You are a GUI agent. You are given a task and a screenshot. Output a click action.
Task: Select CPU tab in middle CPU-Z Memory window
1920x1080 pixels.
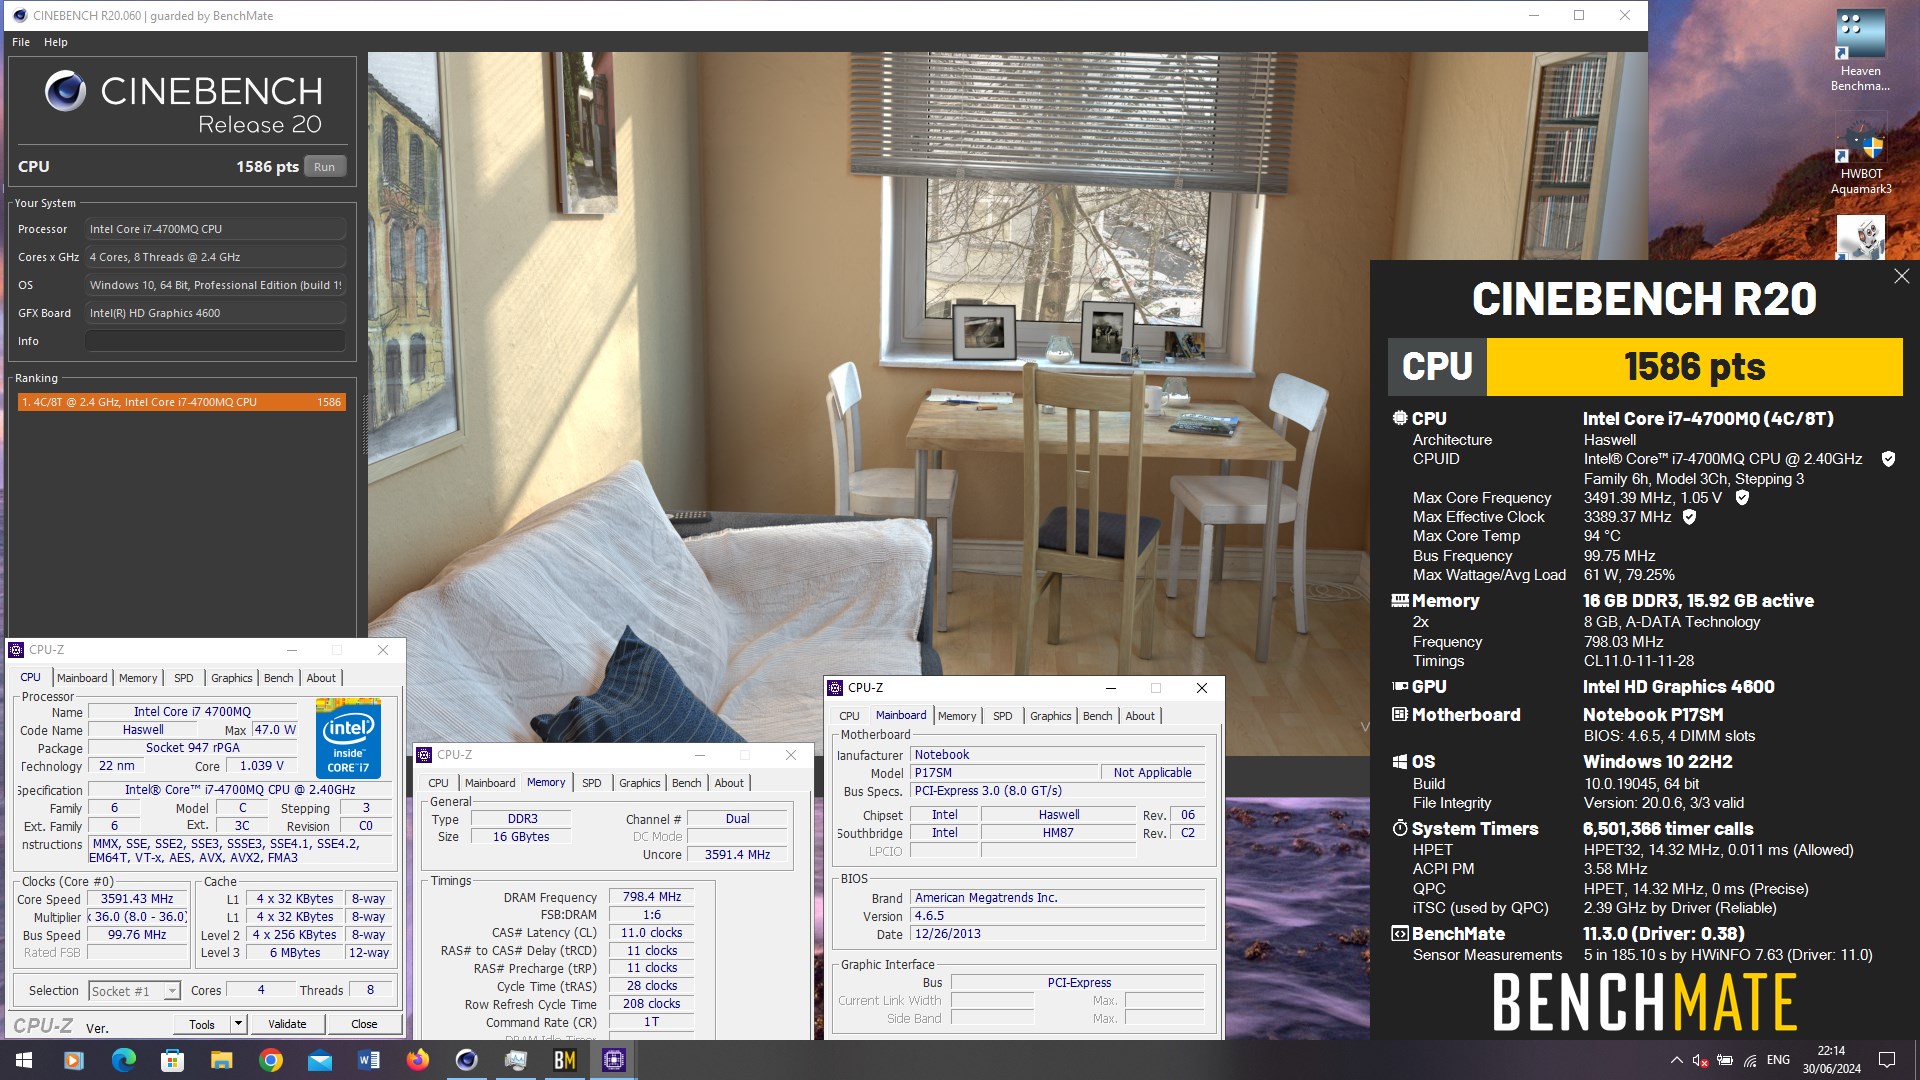tap(438, 783)
